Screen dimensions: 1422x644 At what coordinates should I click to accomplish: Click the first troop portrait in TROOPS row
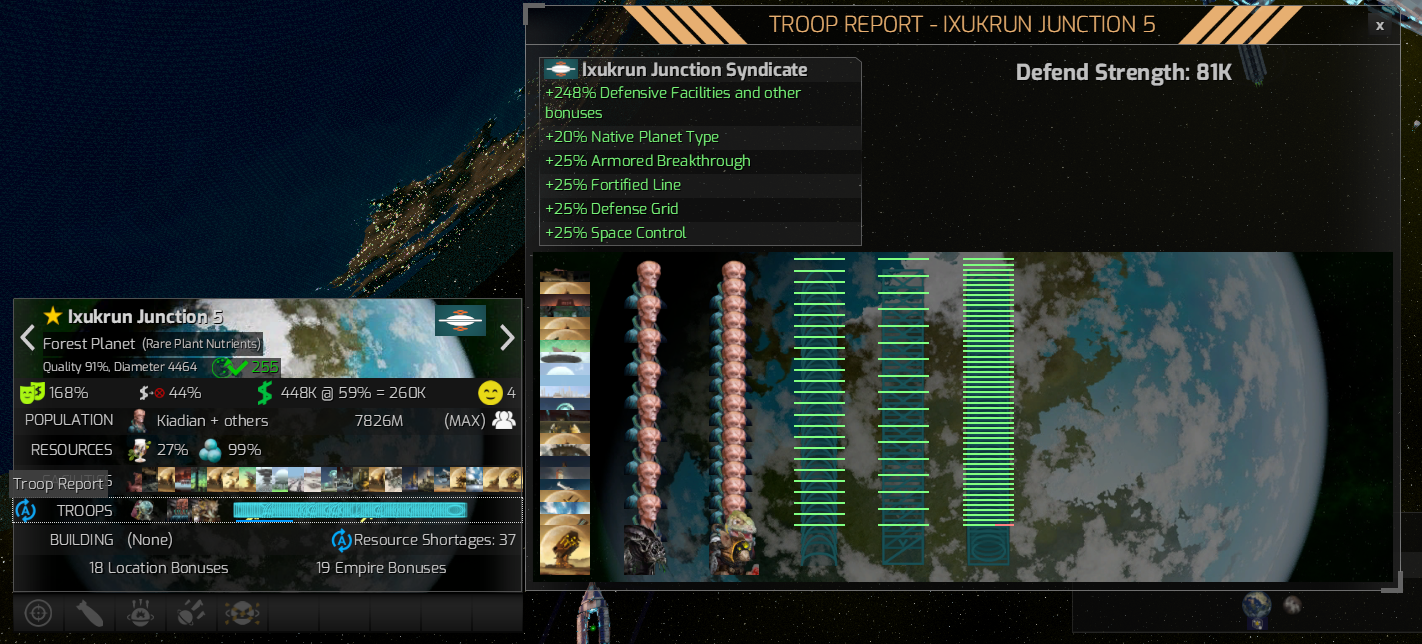coord(142,510)
